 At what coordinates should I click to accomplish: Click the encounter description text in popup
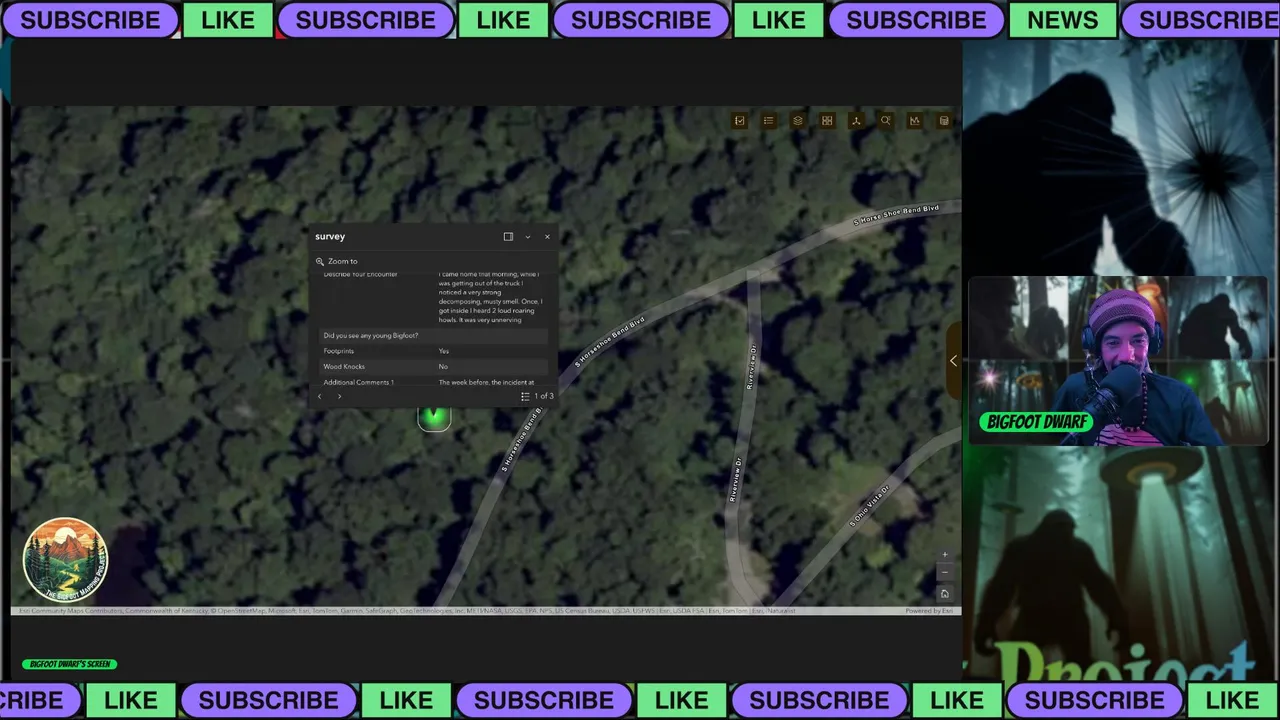coord(490,297)
